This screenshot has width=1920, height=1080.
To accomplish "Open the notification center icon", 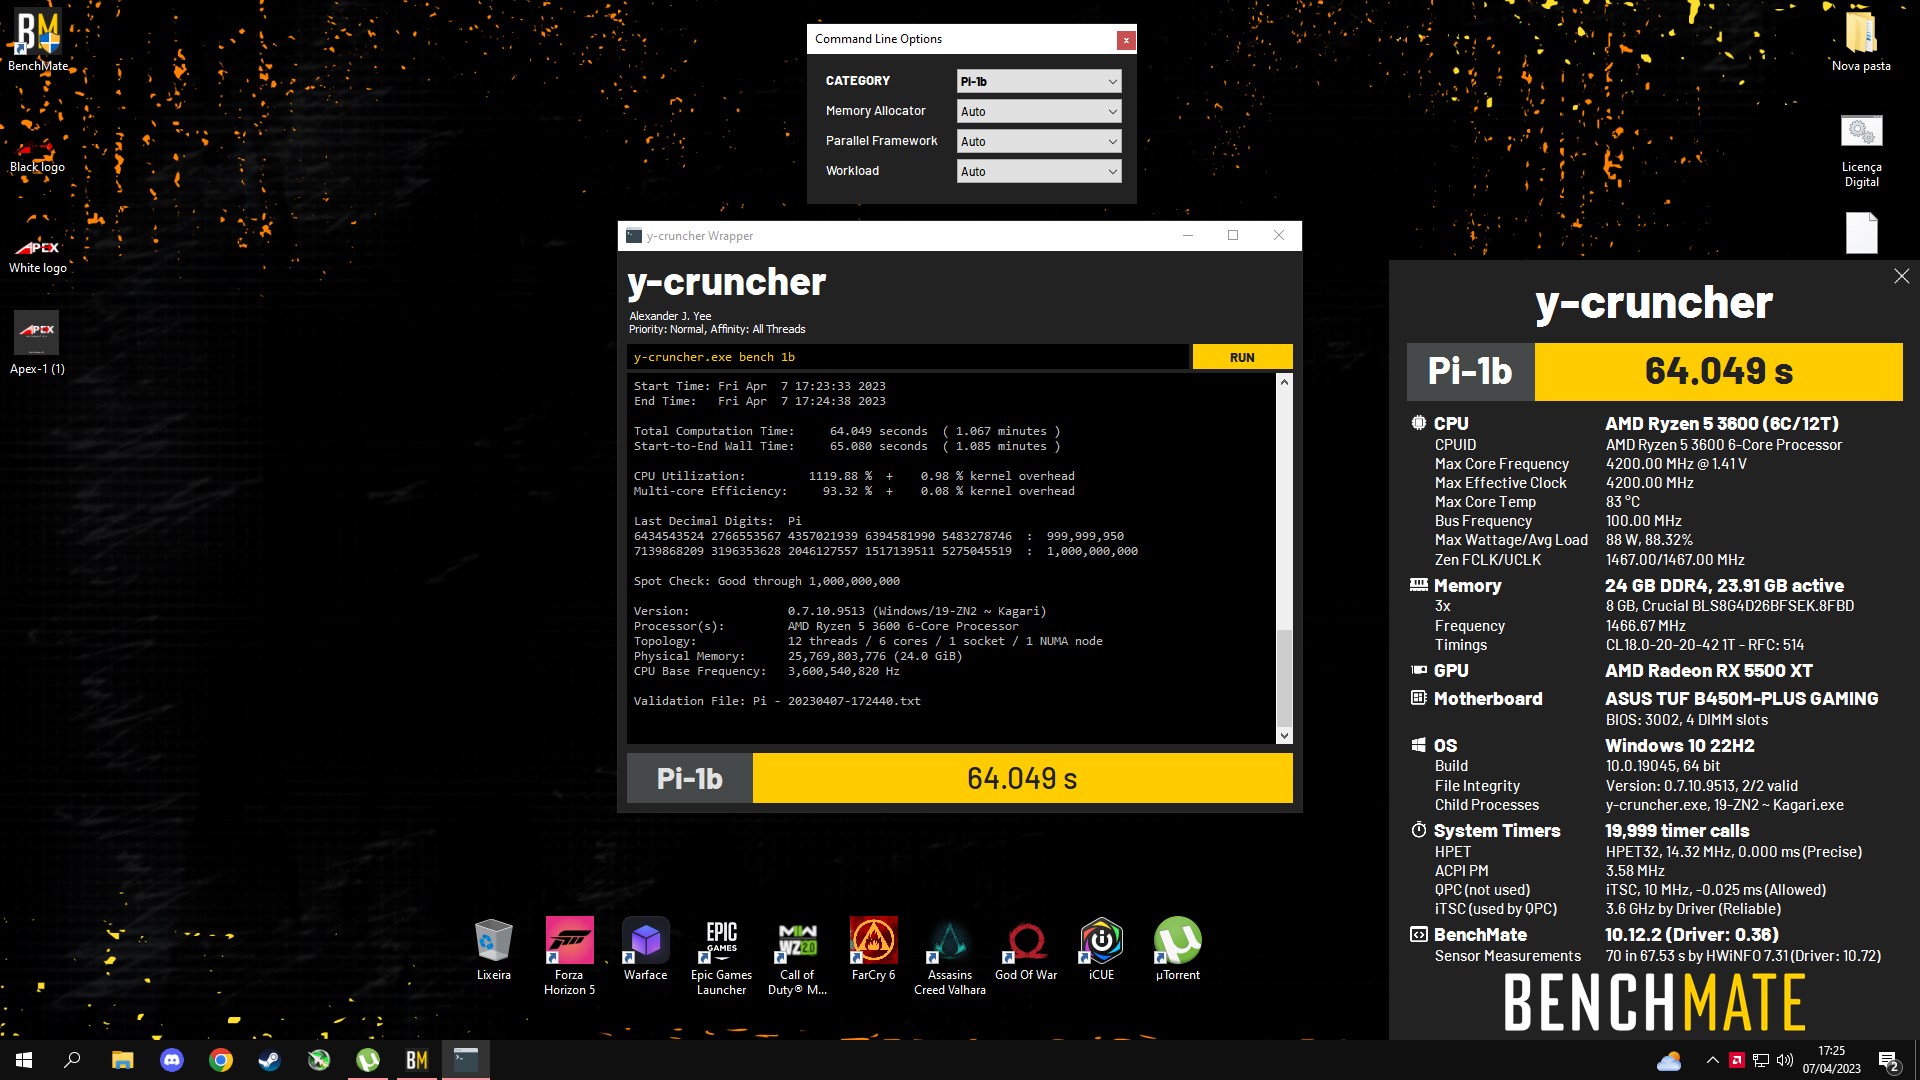I will click(x=1889, y=1060).
